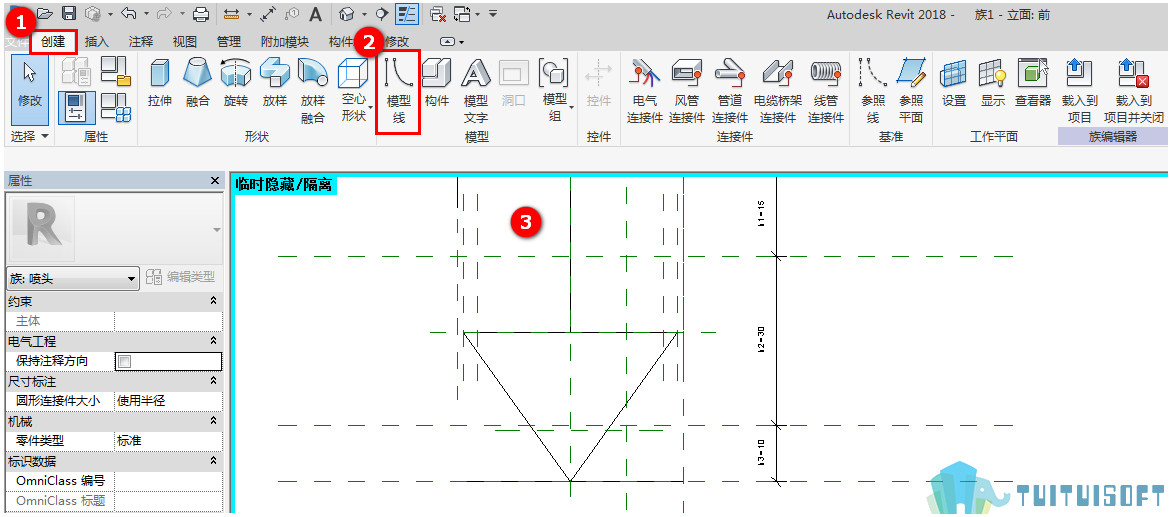
Task: Click the close inactive windows icon
Action: [x=438, y=13]
